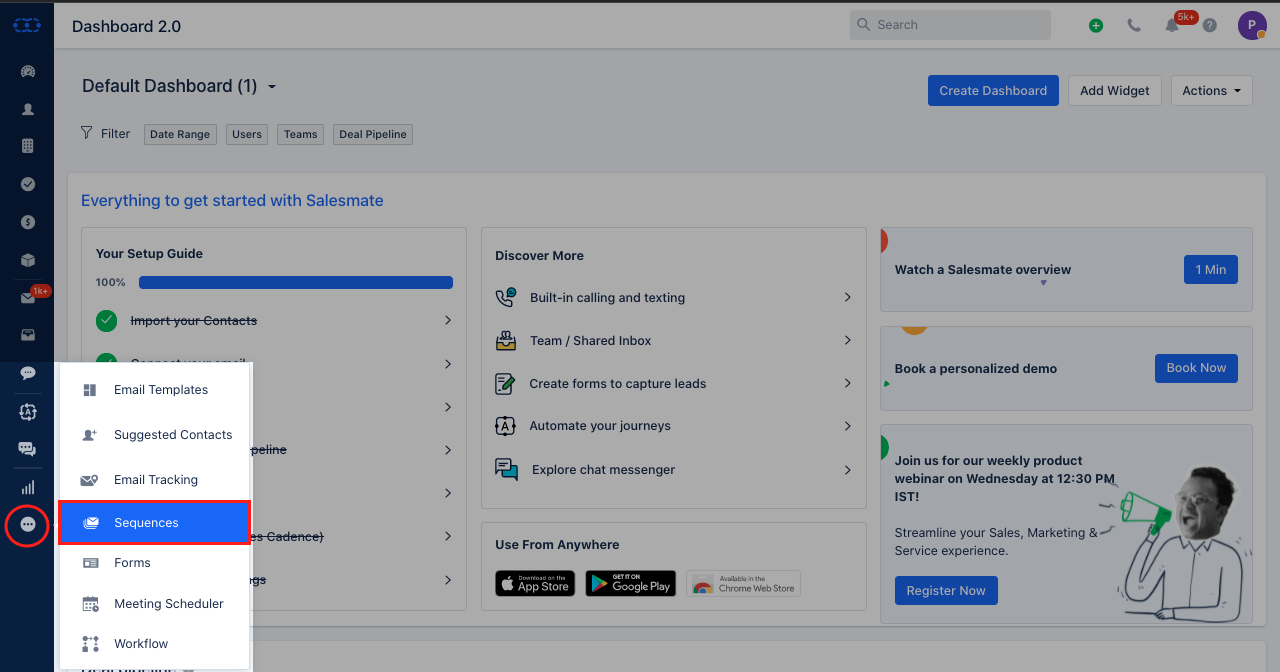
Task: Open the Deal Pipeline filter
Action: click(374, 134)
